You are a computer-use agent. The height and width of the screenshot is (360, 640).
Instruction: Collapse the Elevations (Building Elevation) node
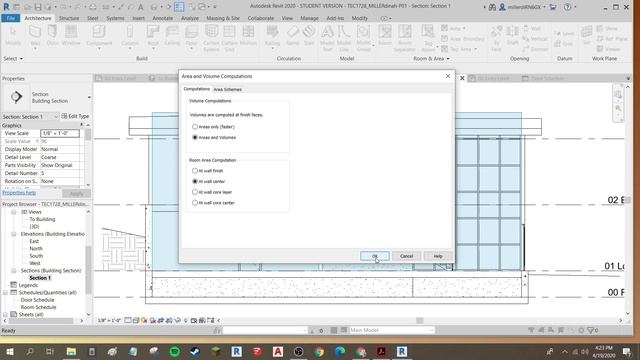[14, 234]
